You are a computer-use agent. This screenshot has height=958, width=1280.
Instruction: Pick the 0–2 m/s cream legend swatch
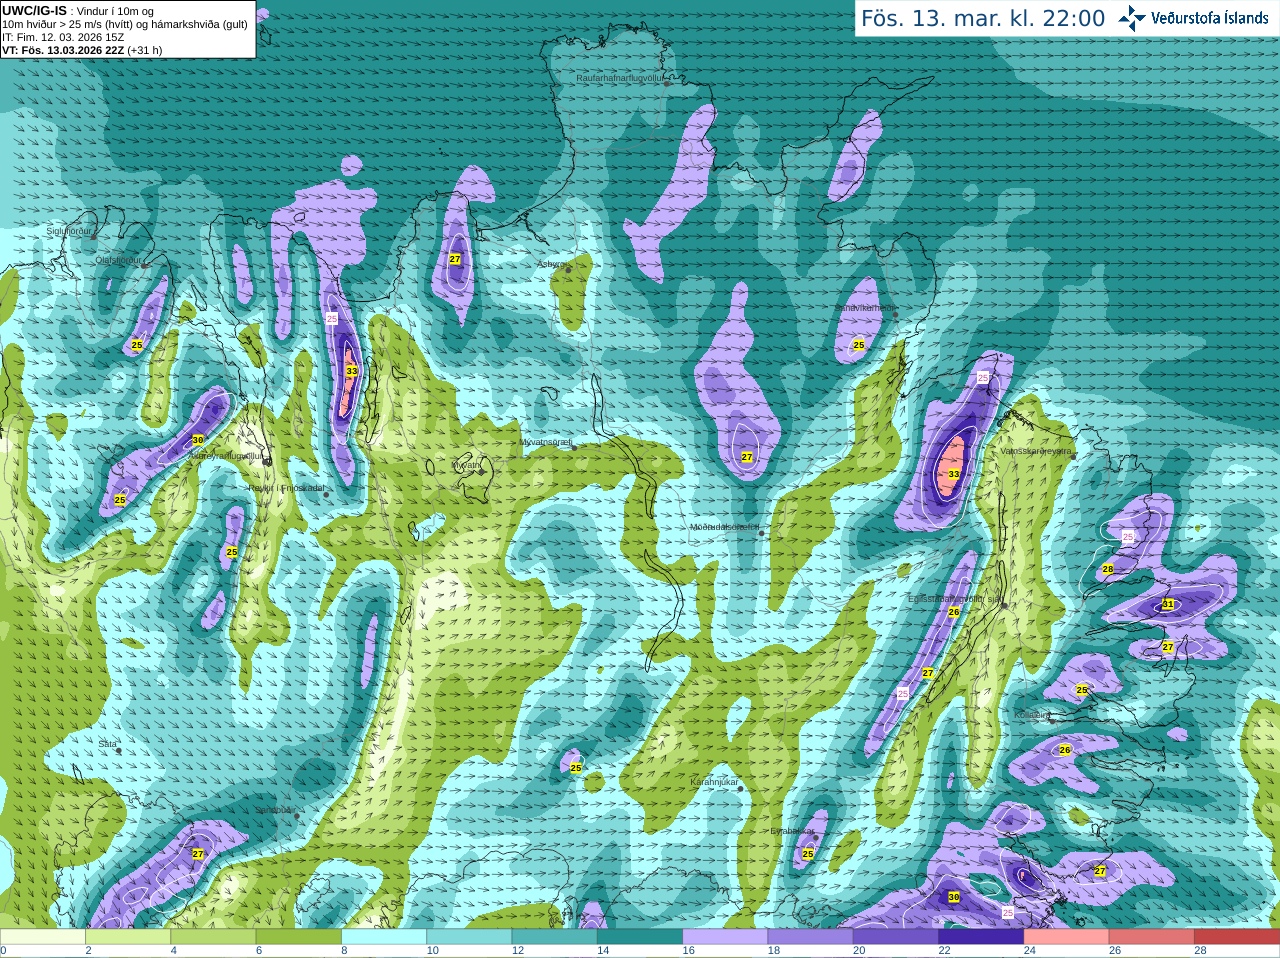tap(42, 937)
